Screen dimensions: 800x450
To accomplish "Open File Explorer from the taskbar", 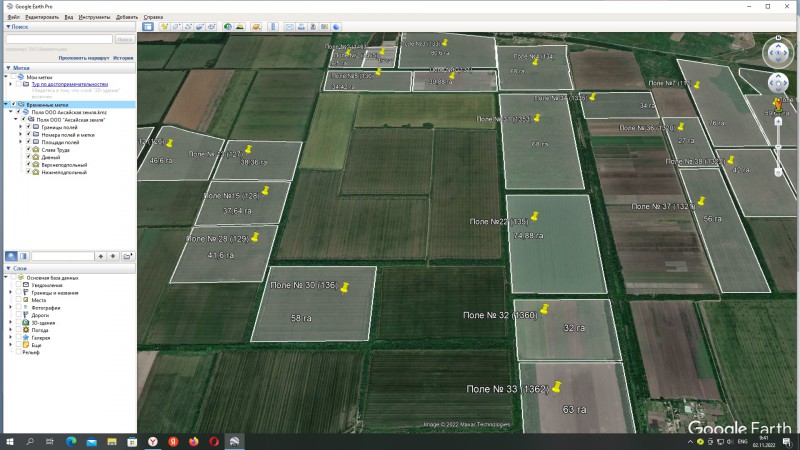I will [x=112, y=441].
